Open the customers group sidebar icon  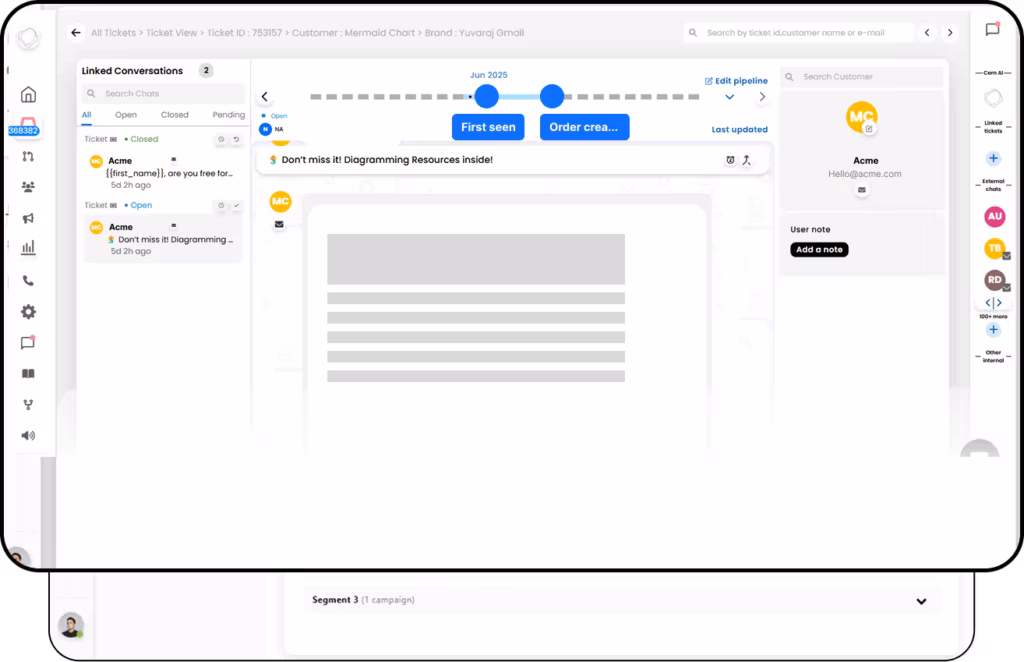tap(28, 187)
